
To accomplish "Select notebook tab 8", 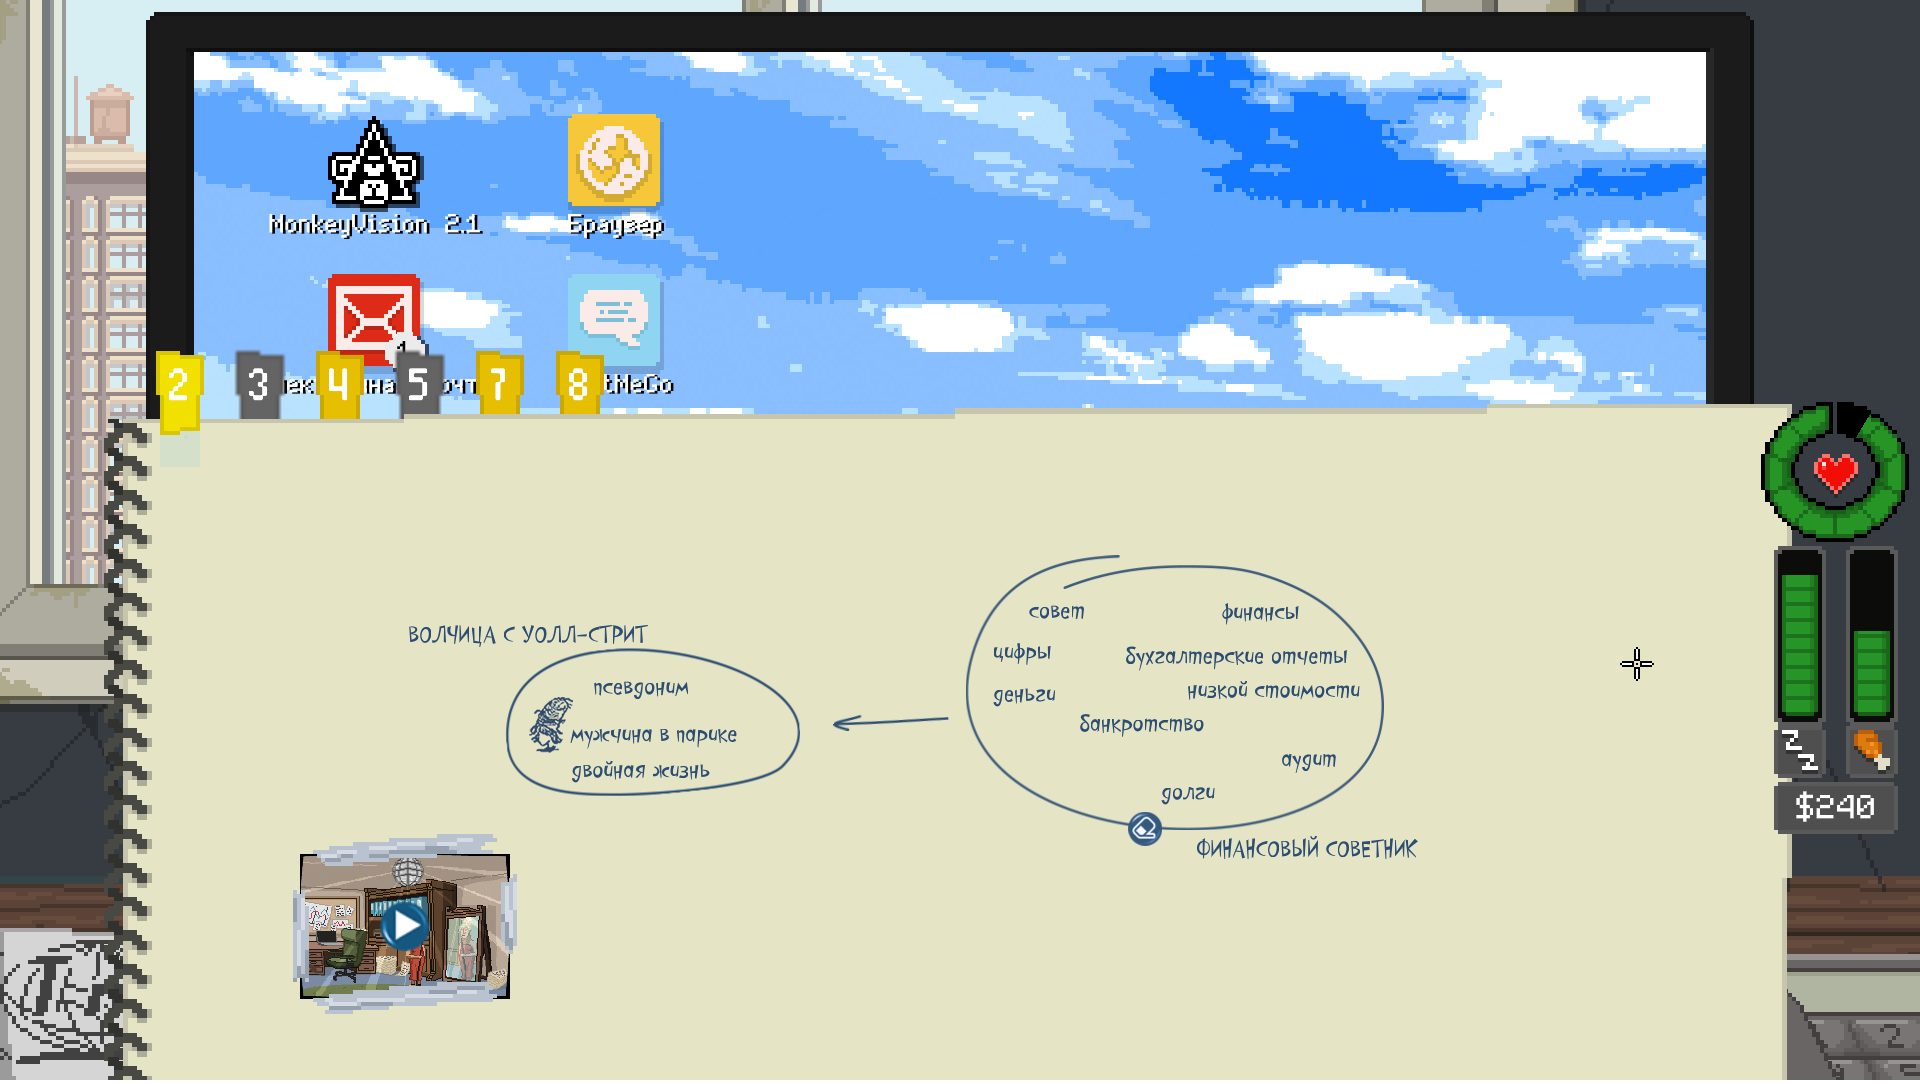I will 578,384.
